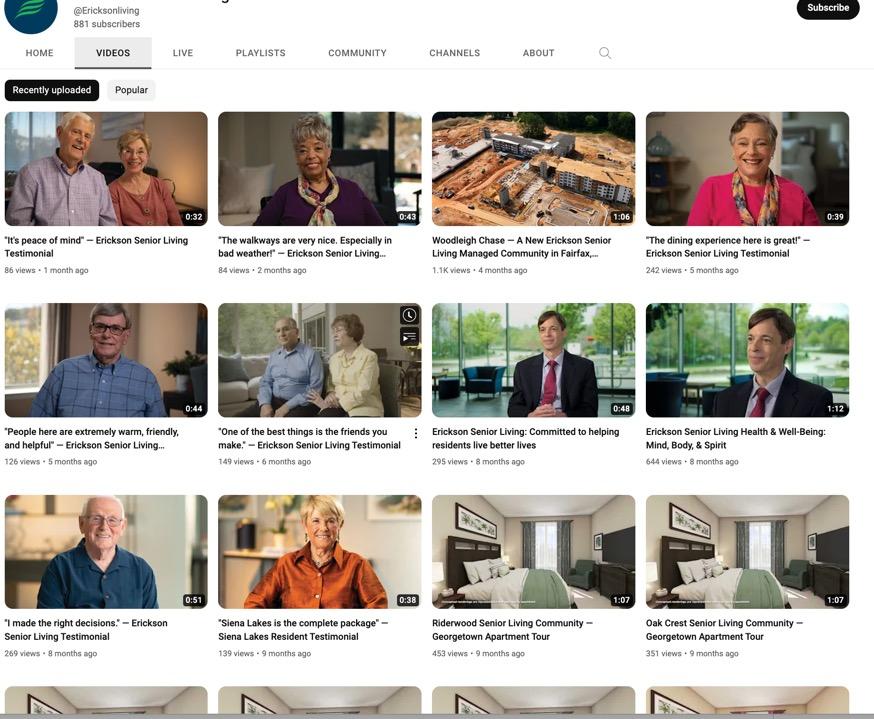The height and width of the screenshot is (719, 874).
Task: Click the Add to queue icon on thumbnail
Action: 409,337
